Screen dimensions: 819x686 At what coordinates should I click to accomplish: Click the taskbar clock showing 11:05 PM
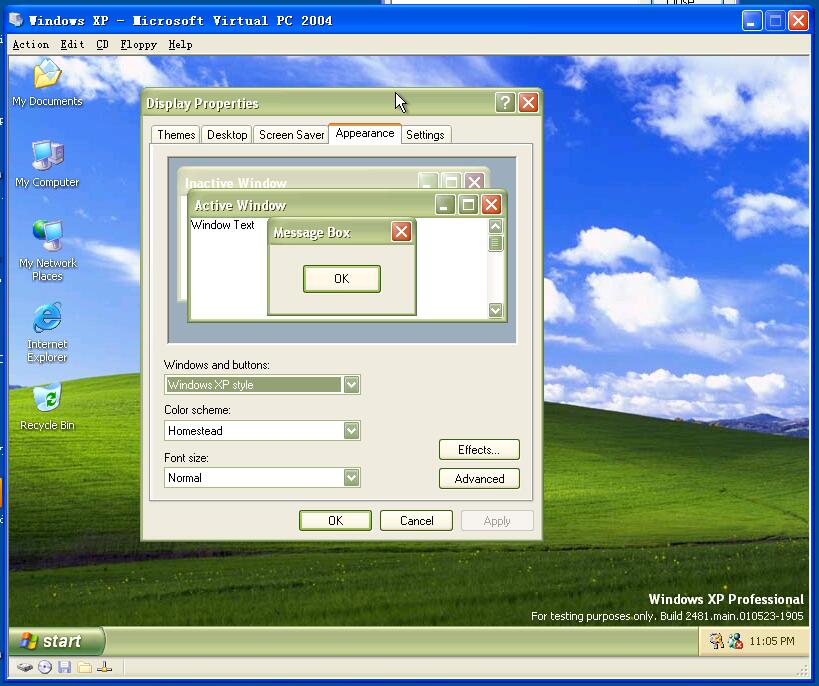[x=771, y=641]
